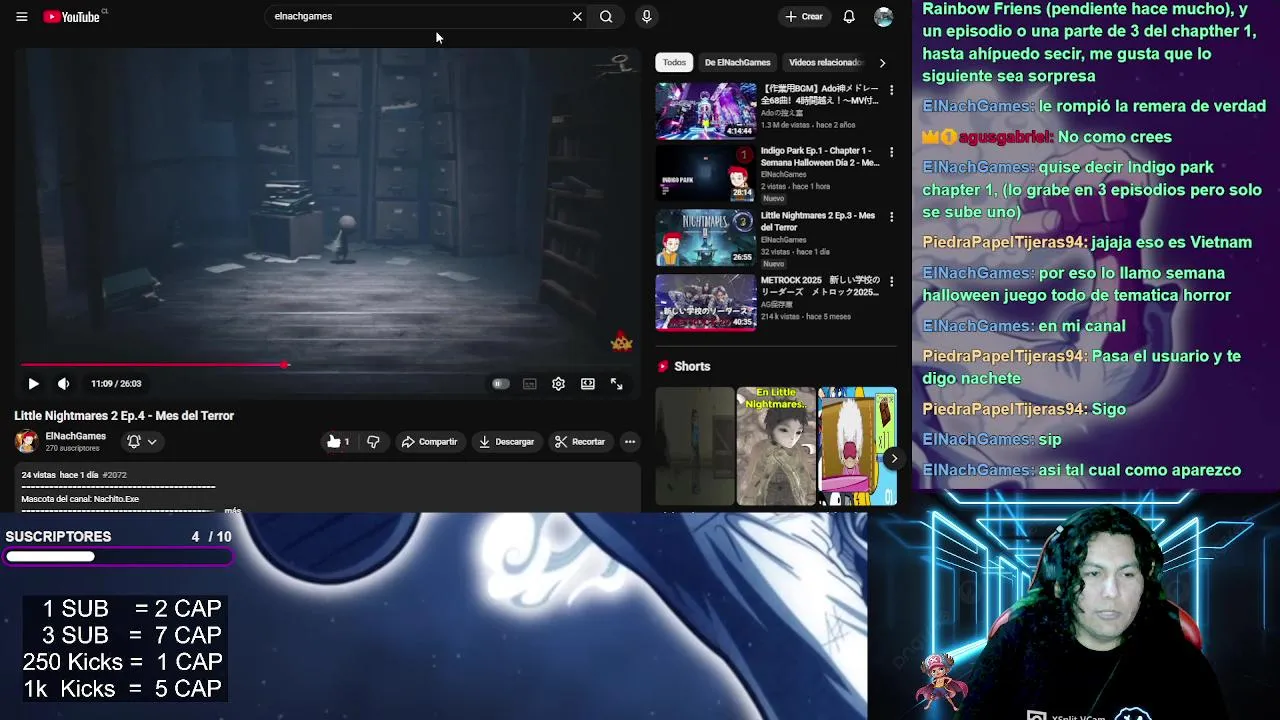Select the De ElNachGames filter chip
1280x720 pixels.
[737, 62]
